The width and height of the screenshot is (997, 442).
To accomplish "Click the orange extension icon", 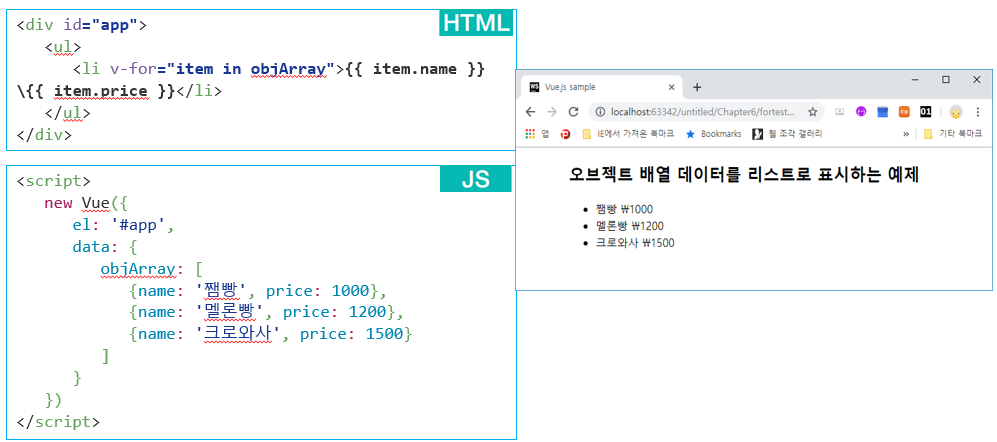I will coord(904,112).
